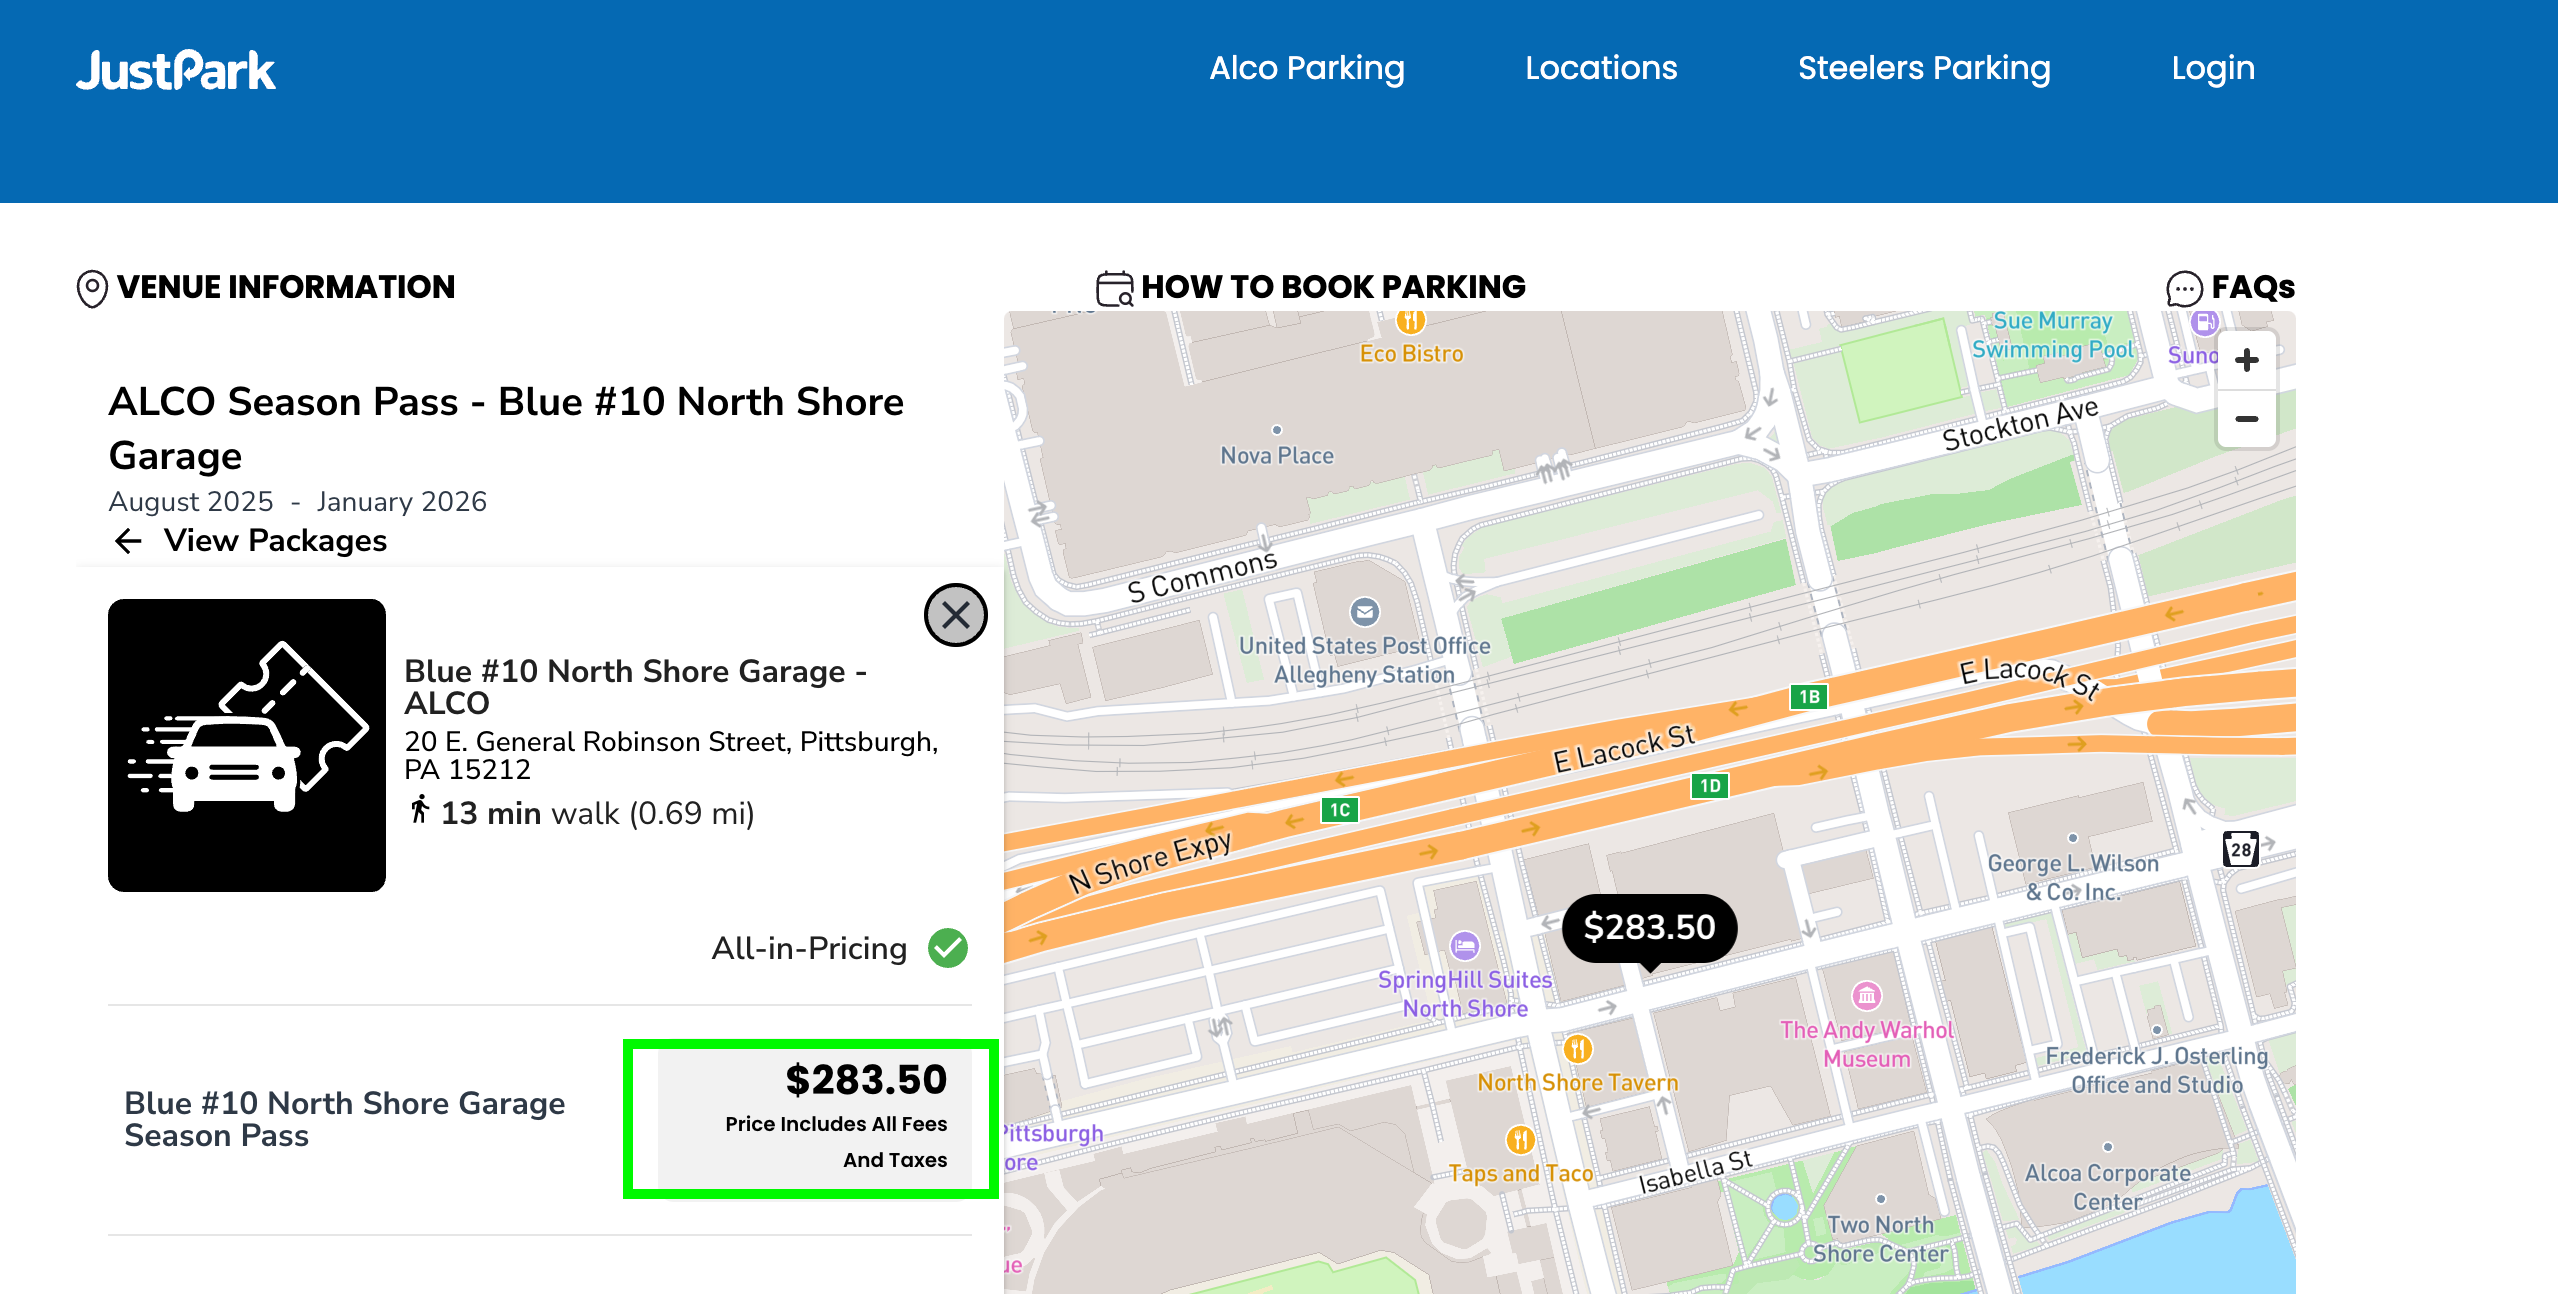Click the car ticket thumbnail image
This screenshot has width=2558, height=1294.
[247, 745]
